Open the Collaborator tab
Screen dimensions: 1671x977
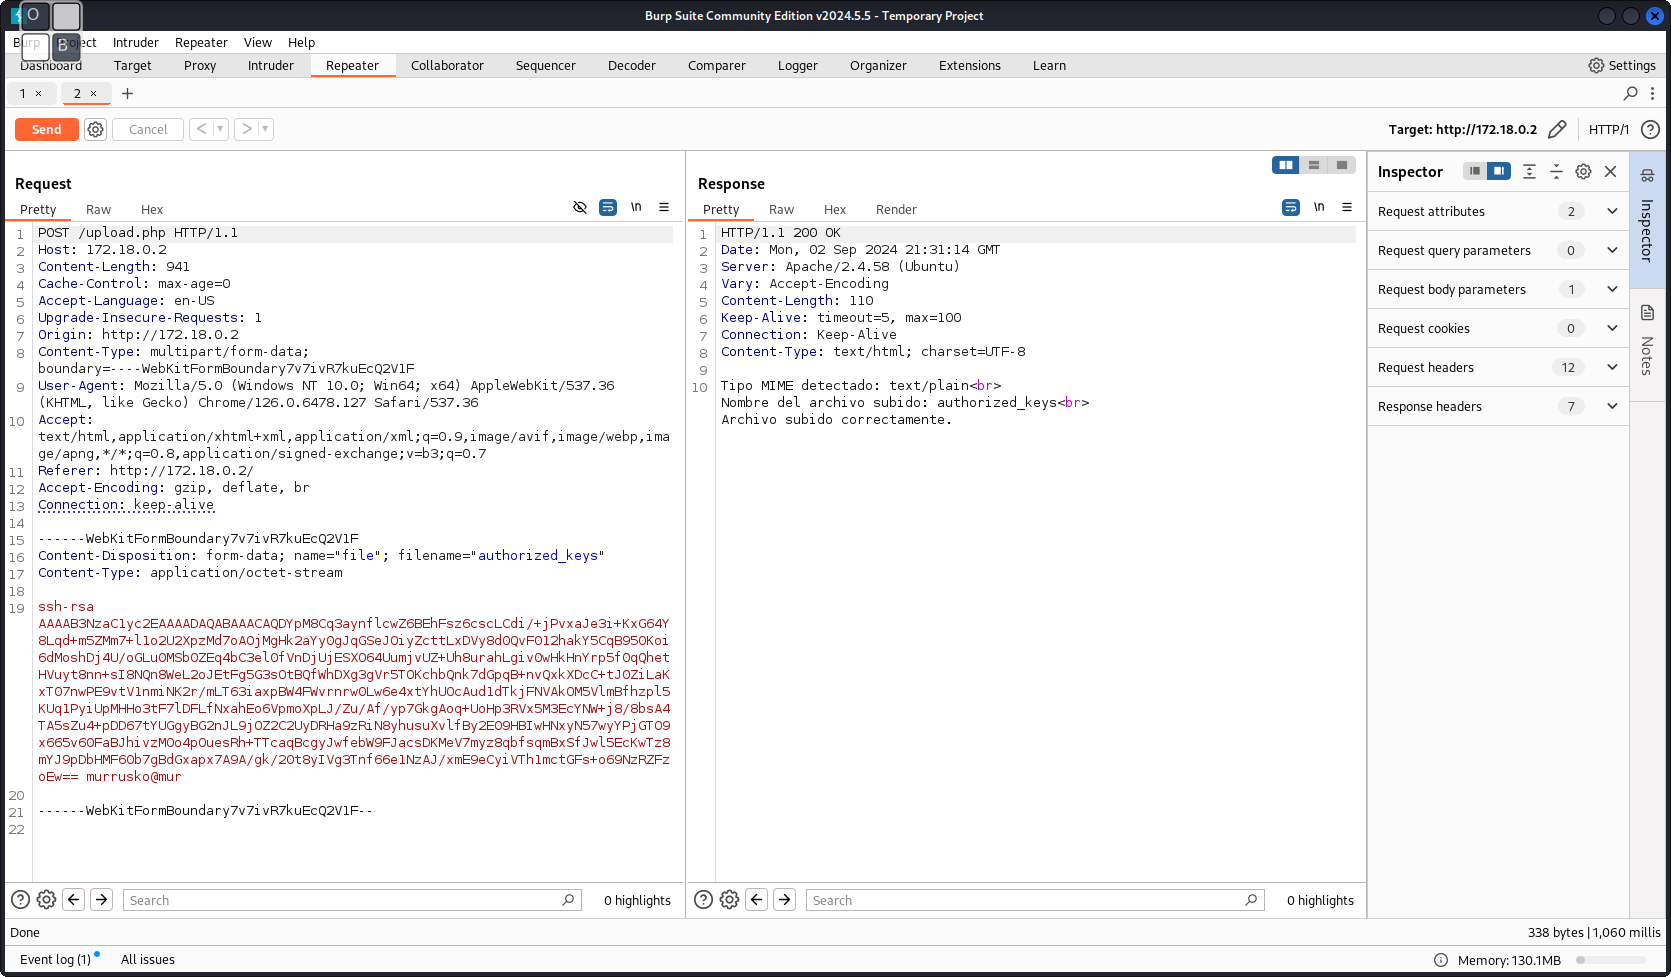[x=447, y=65]
